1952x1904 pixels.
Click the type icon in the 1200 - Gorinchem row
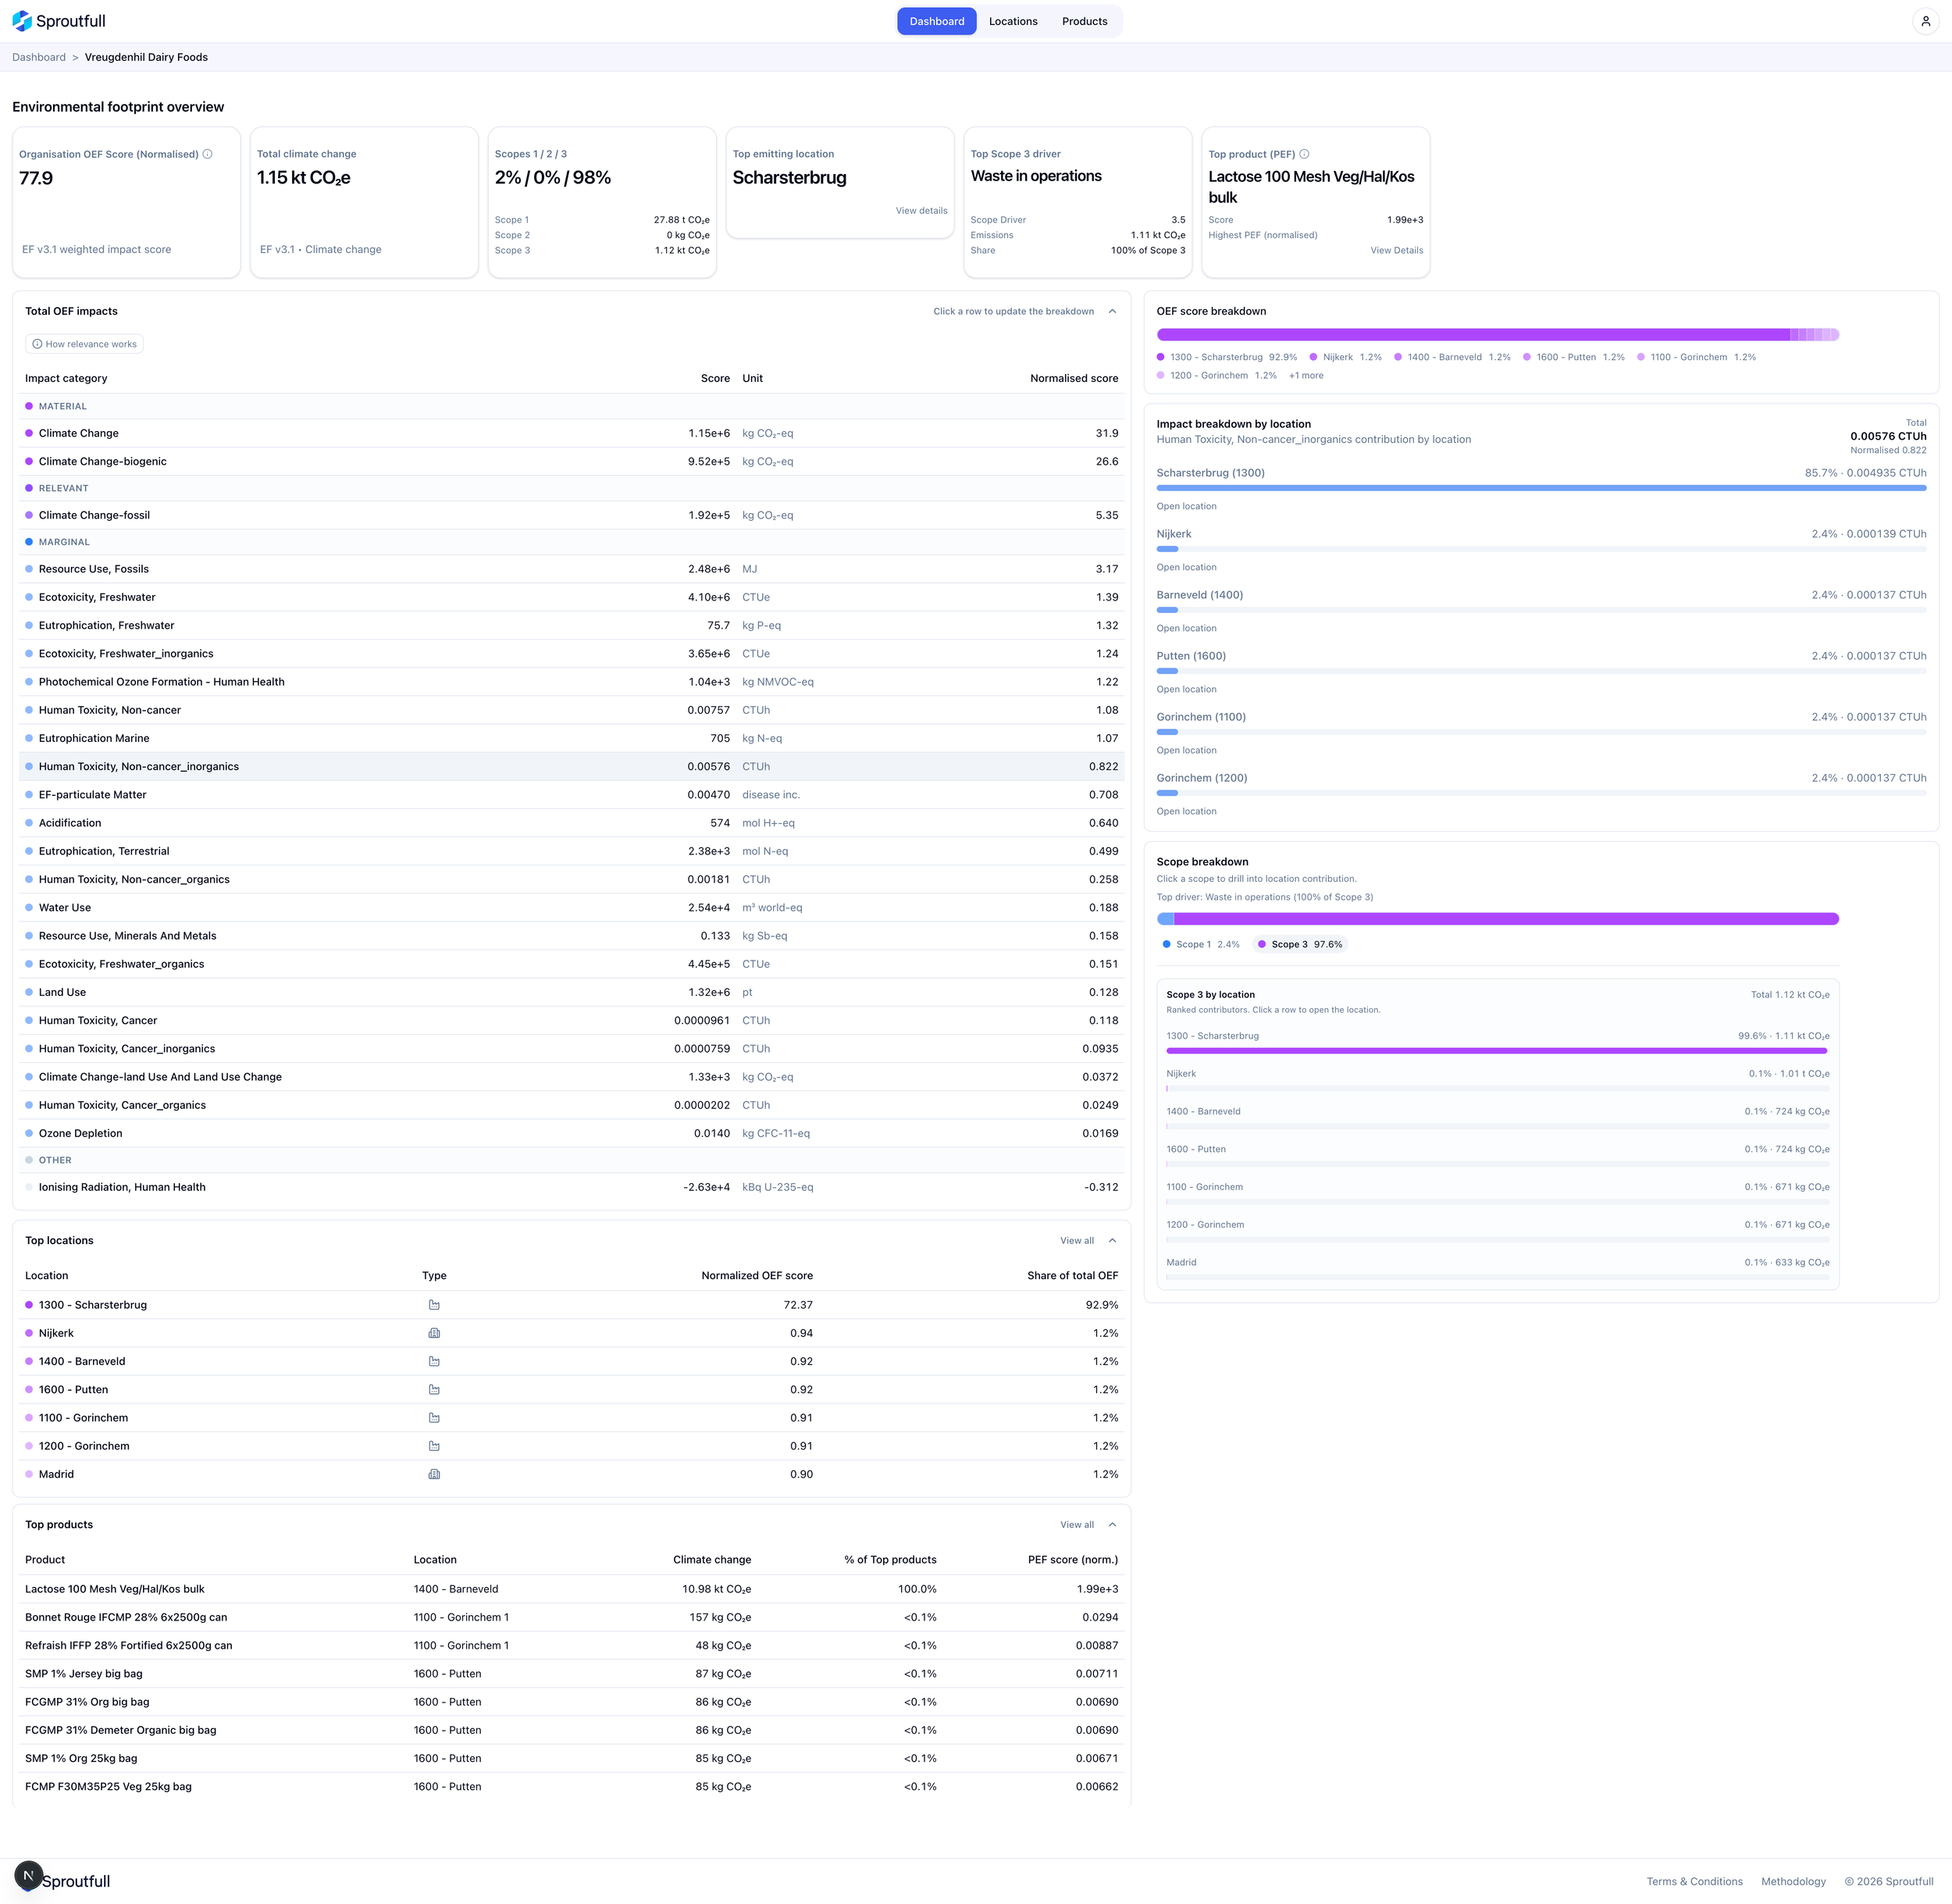pos(434,1446)
